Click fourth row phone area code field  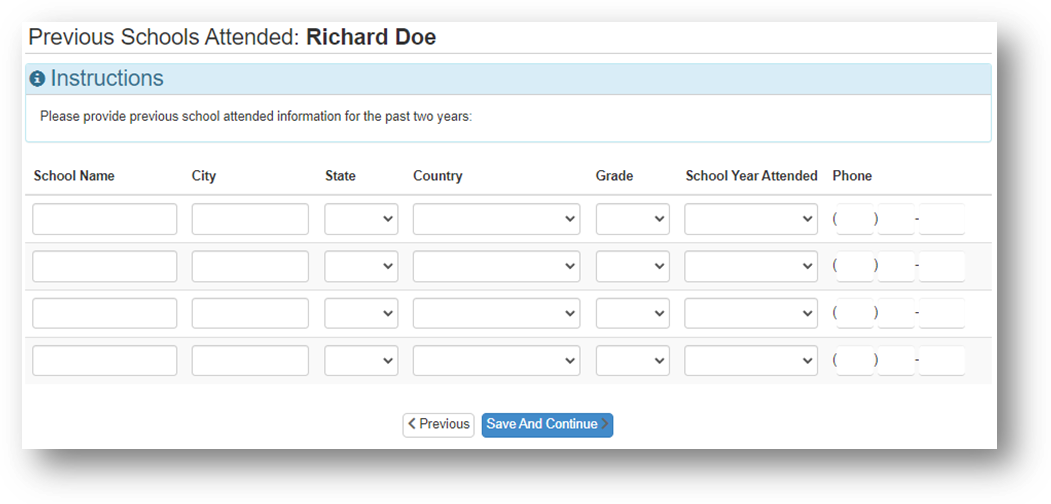tap(855, 361)
